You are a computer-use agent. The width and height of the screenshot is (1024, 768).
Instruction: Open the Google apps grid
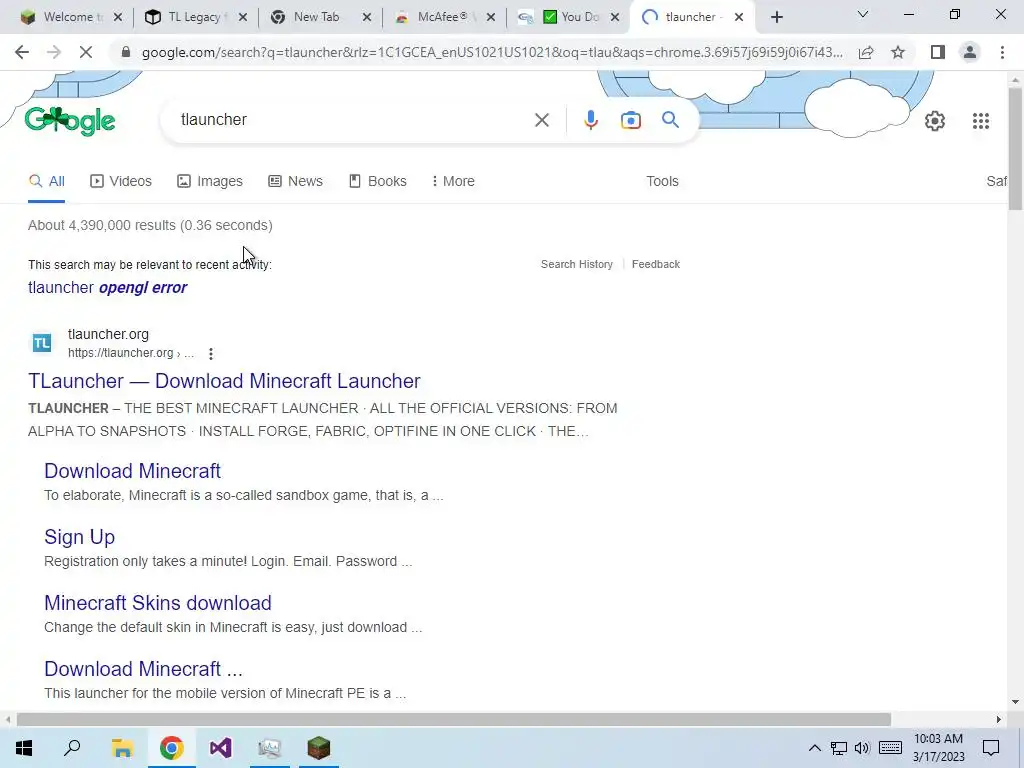click(x=980, y=121)
